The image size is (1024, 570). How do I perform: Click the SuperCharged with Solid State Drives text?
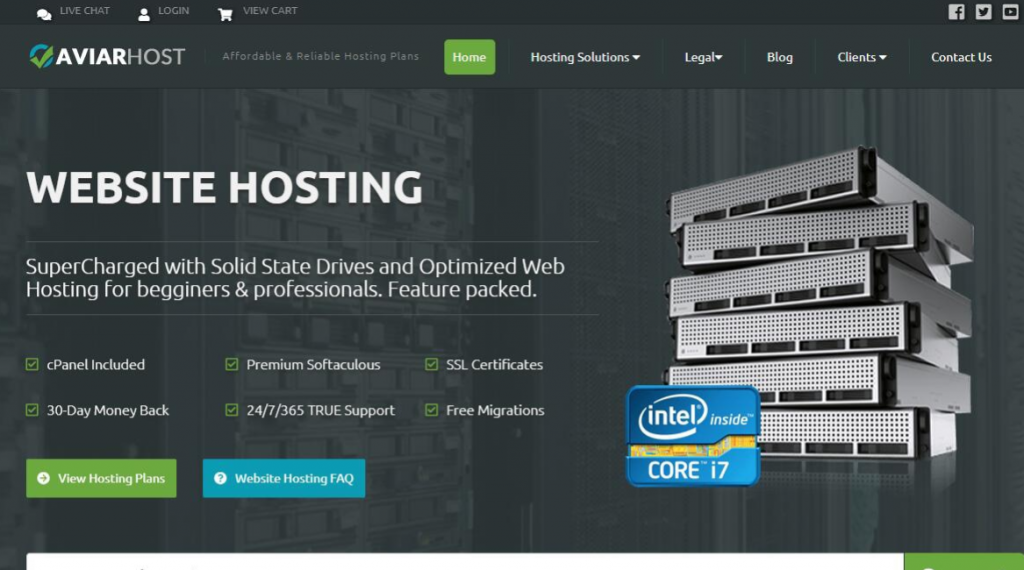pyautogui.click(x=295, y=277)
